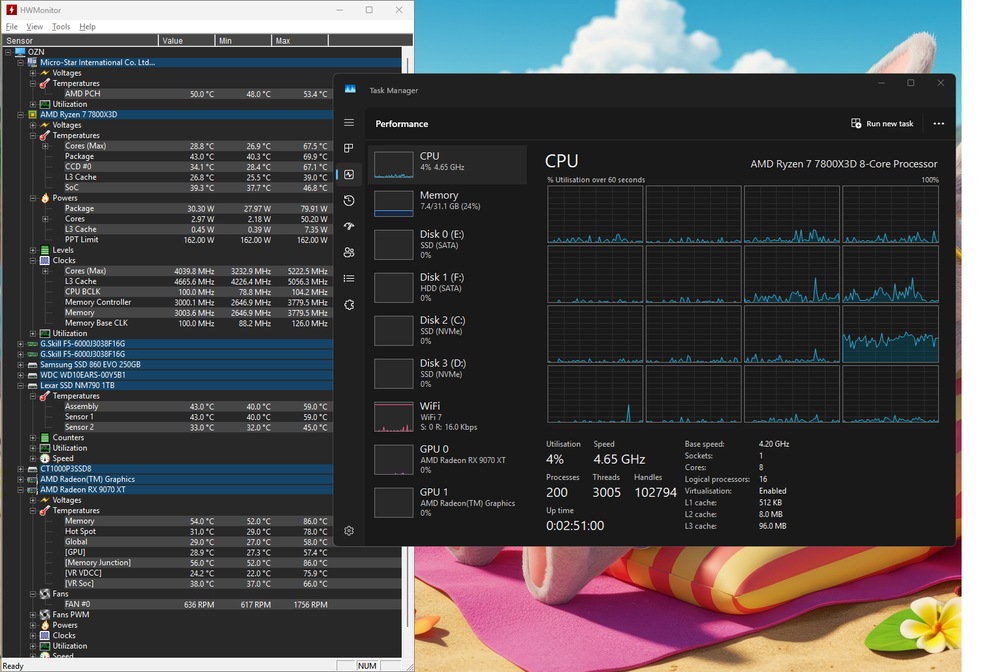This screenshot has height=672, width=1000.
Task: Click the Speed gauge icon under Lexar SSD
Action: point(45,458)
